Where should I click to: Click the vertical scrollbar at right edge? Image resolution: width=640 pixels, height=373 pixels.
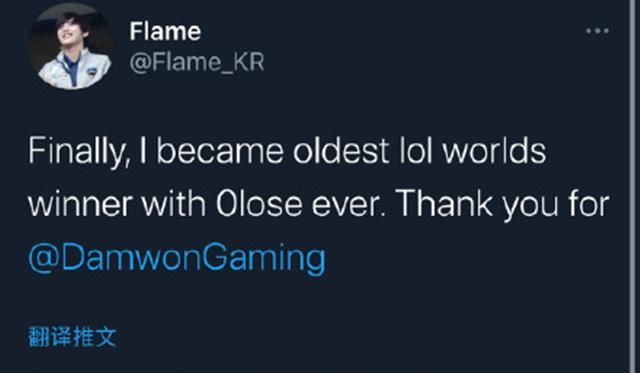point(634,186)
